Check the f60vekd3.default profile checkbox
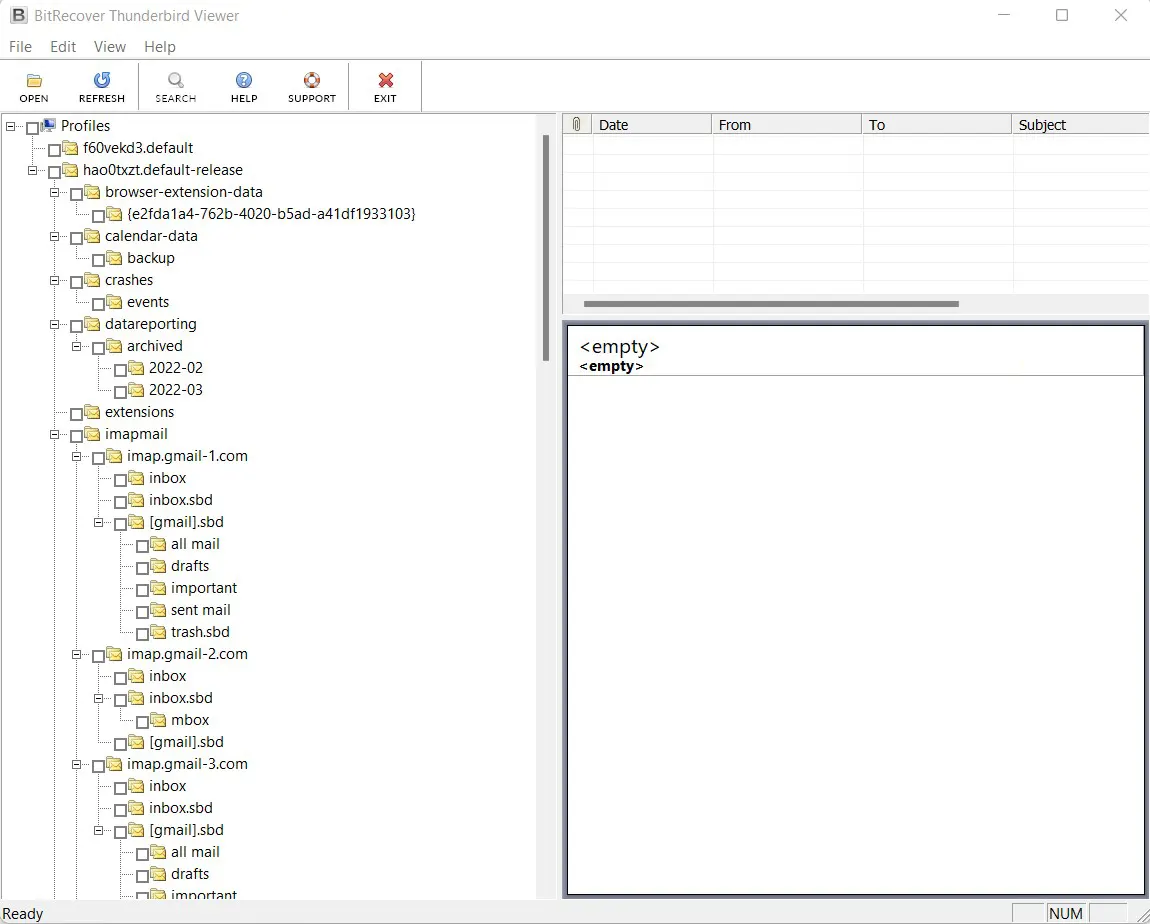Viewport: 1150px width, 924px height. click(55, 149)
